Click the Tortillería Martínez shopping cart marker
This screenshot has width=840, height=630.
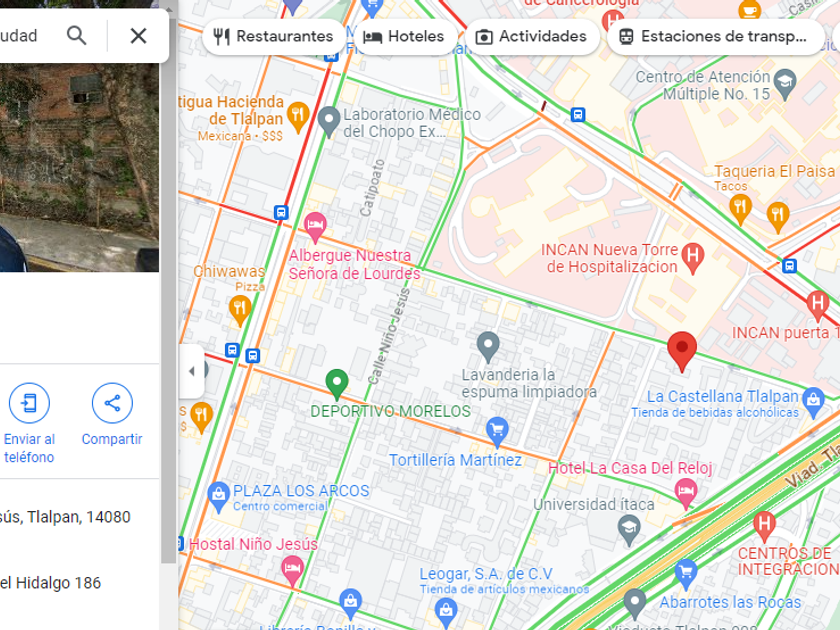497,432
